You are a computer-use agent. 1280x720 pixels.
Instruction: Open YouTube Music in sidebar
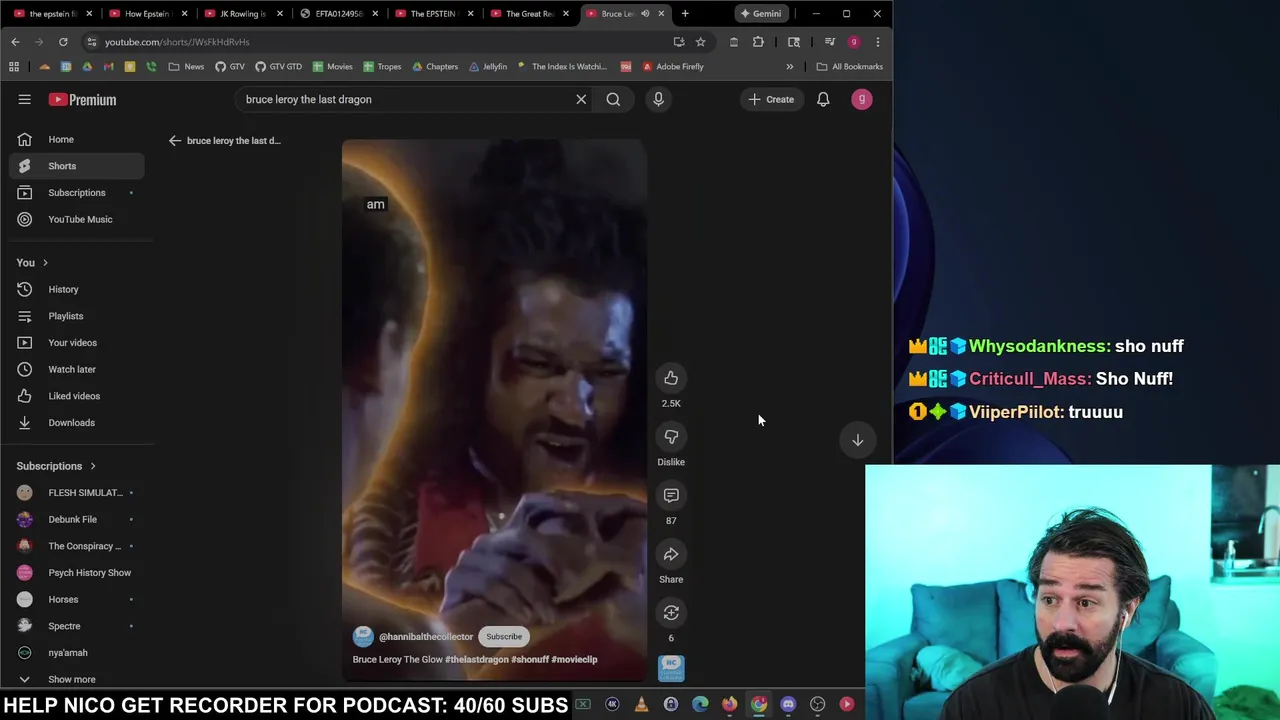pos(77,219)
